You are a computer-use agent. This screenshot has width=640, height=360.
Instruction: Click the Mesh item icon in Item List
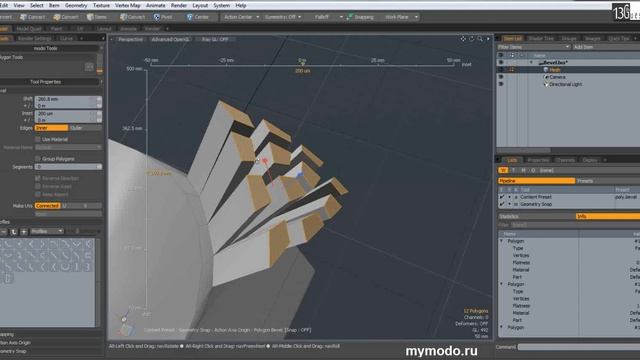(x=546, y=70)
